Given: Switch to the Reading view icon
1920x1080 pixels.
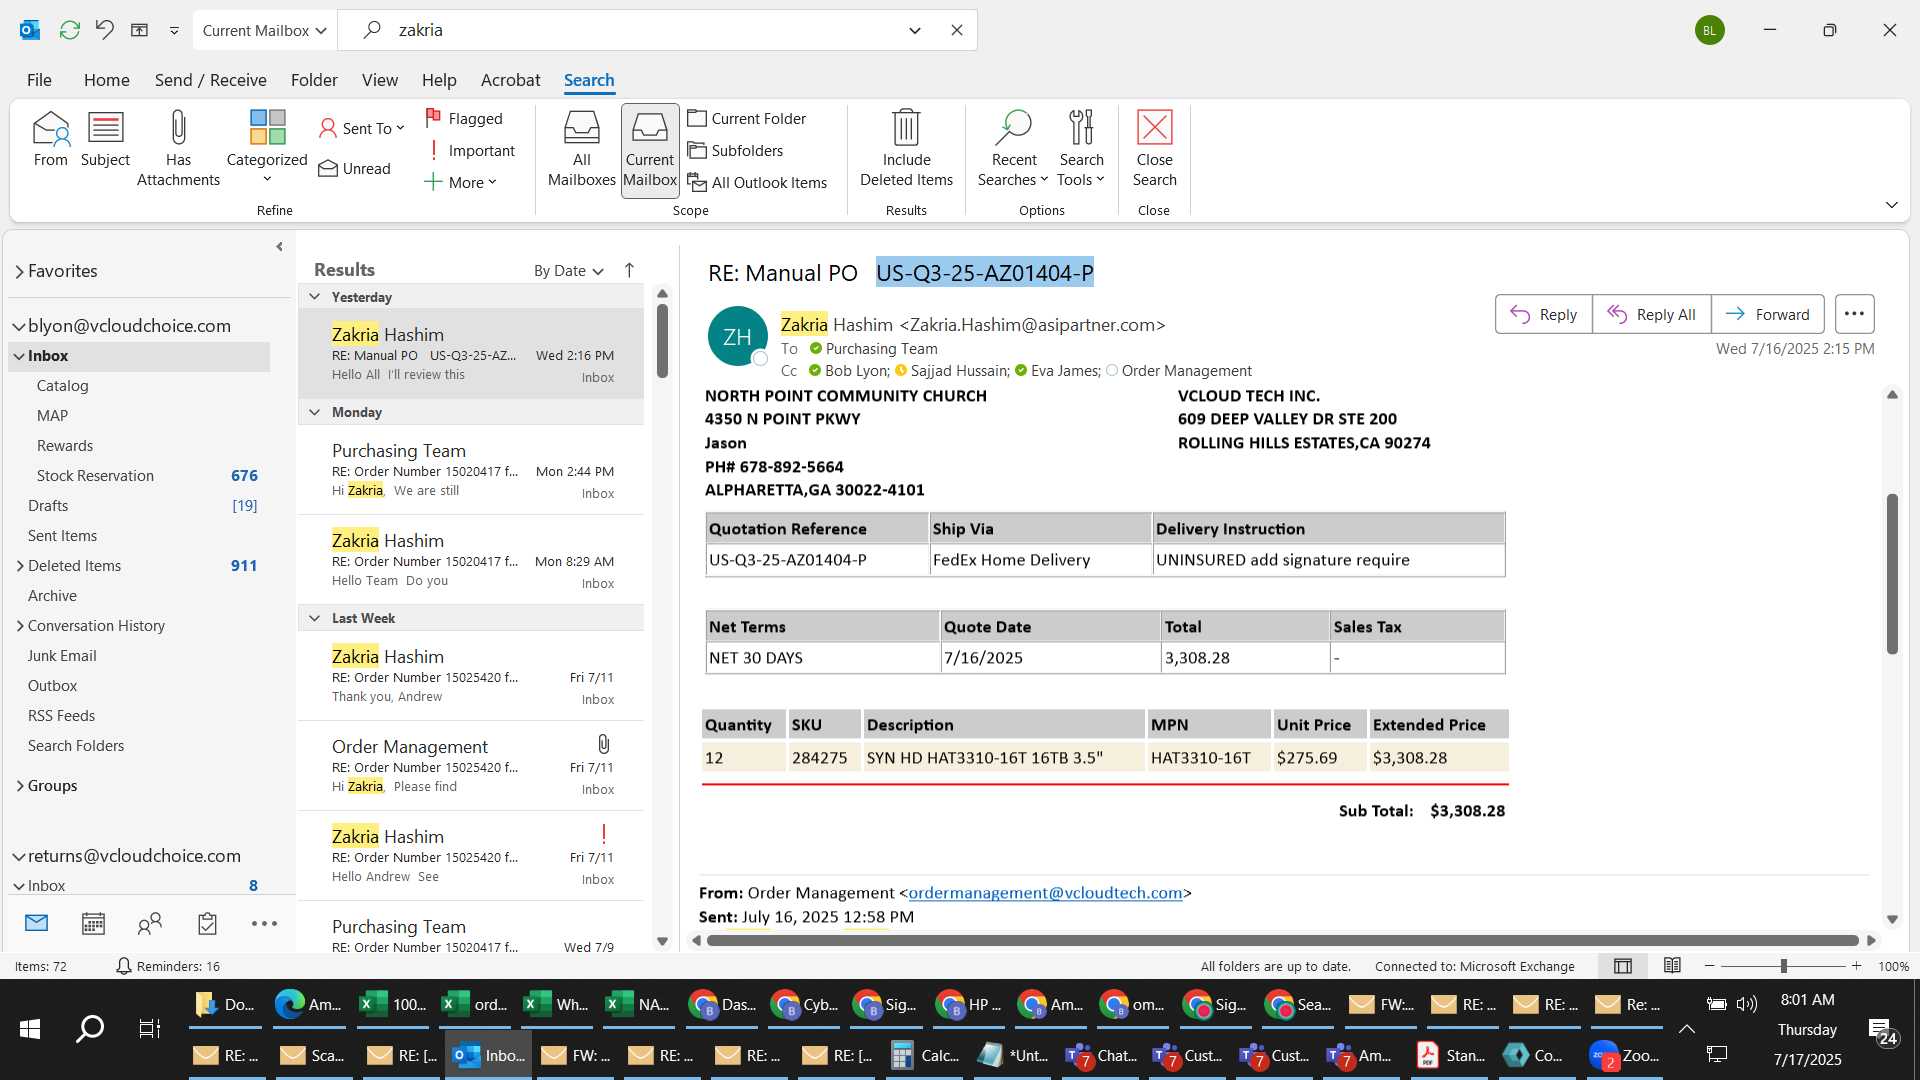Looking at the screenshot, I should pos(1672,966).
